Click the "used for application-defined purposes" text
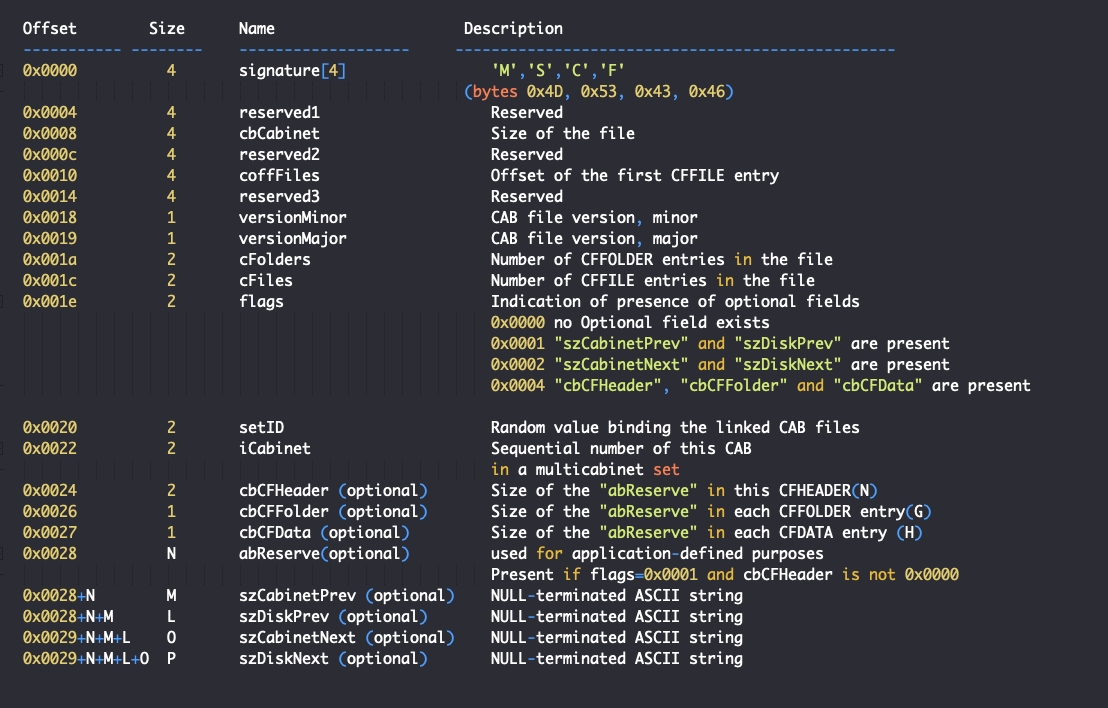This screenshot has height=708, width=1108. pyautogui.click(x=657, y=553)
